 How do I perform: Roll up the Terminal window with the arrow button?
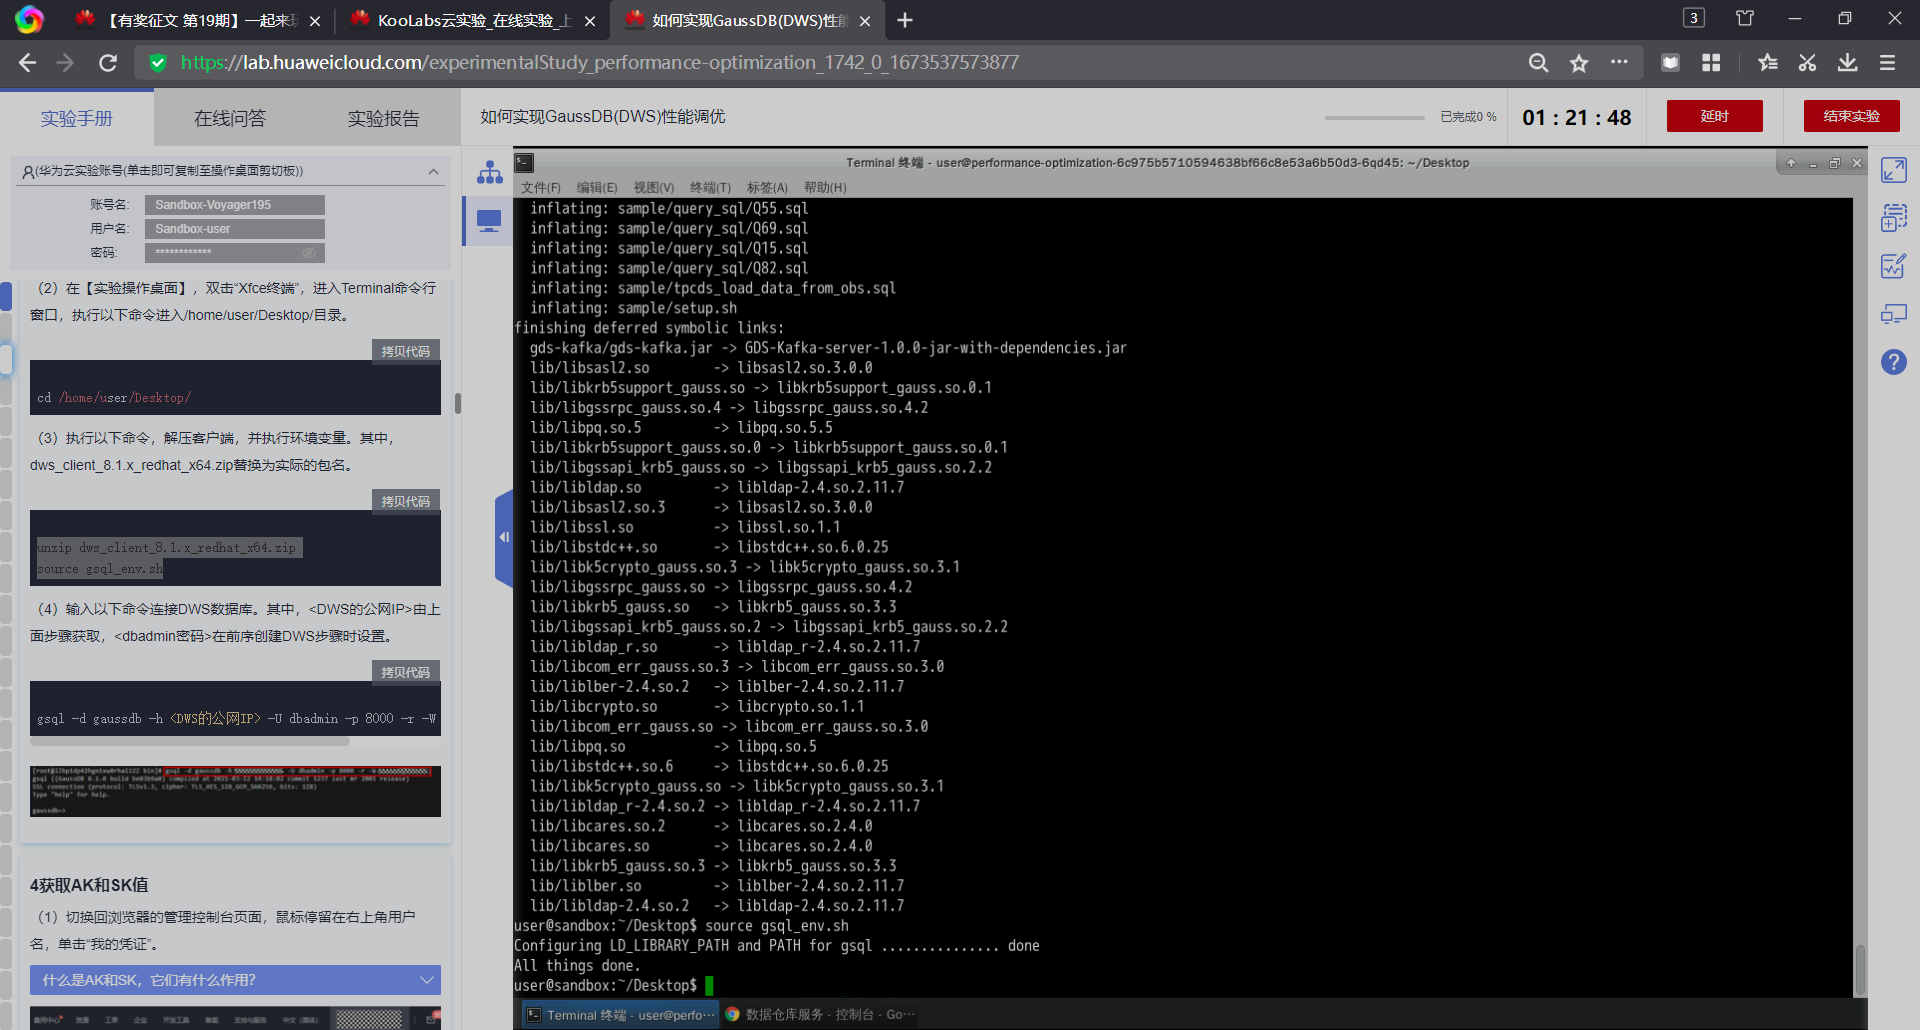pos(1791,163)
